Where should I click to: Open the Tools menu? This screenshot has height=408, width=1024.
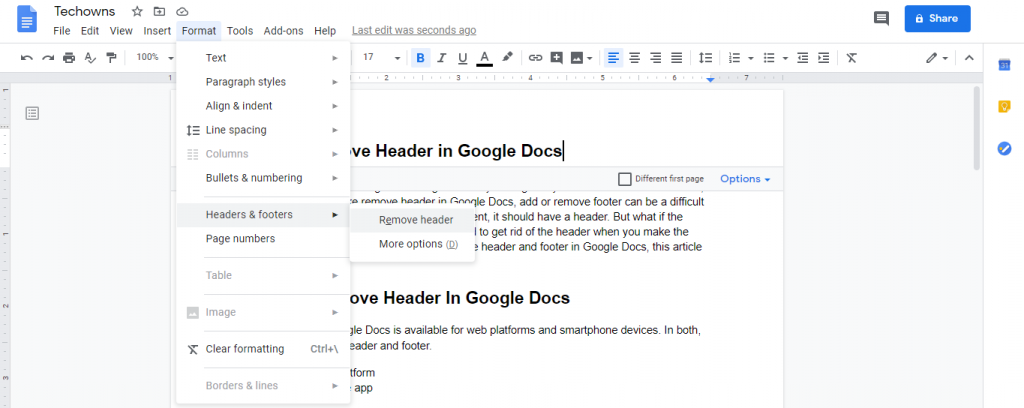point(240,31)
